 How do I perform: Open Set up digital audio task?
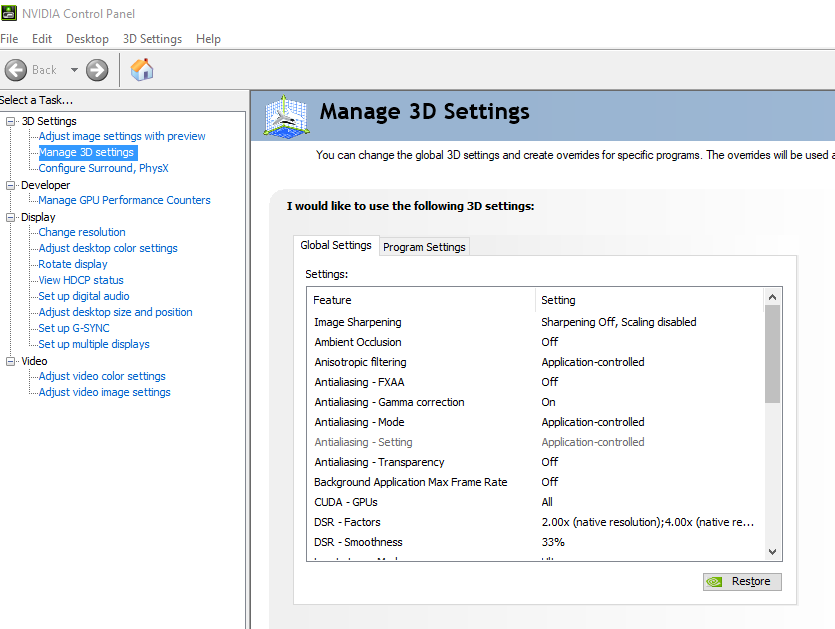pos(84,296)
